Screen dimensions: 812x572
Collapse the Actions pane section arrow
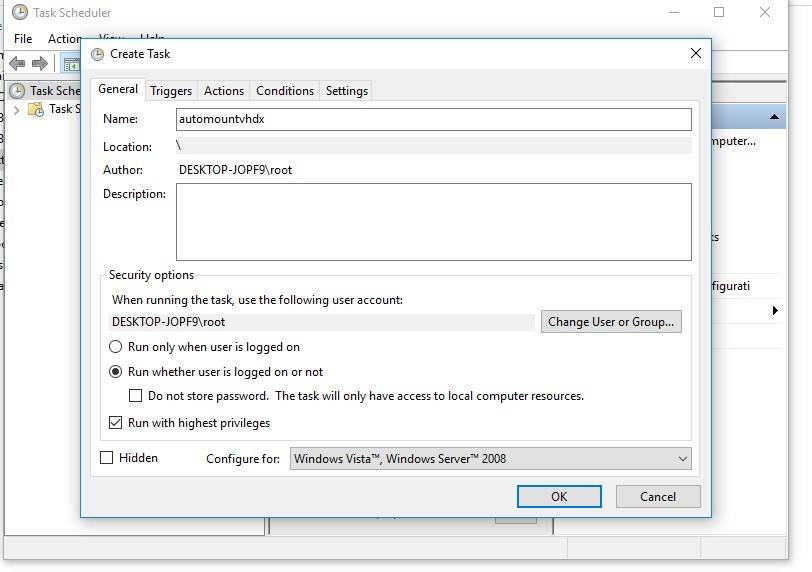coord(775,117)
